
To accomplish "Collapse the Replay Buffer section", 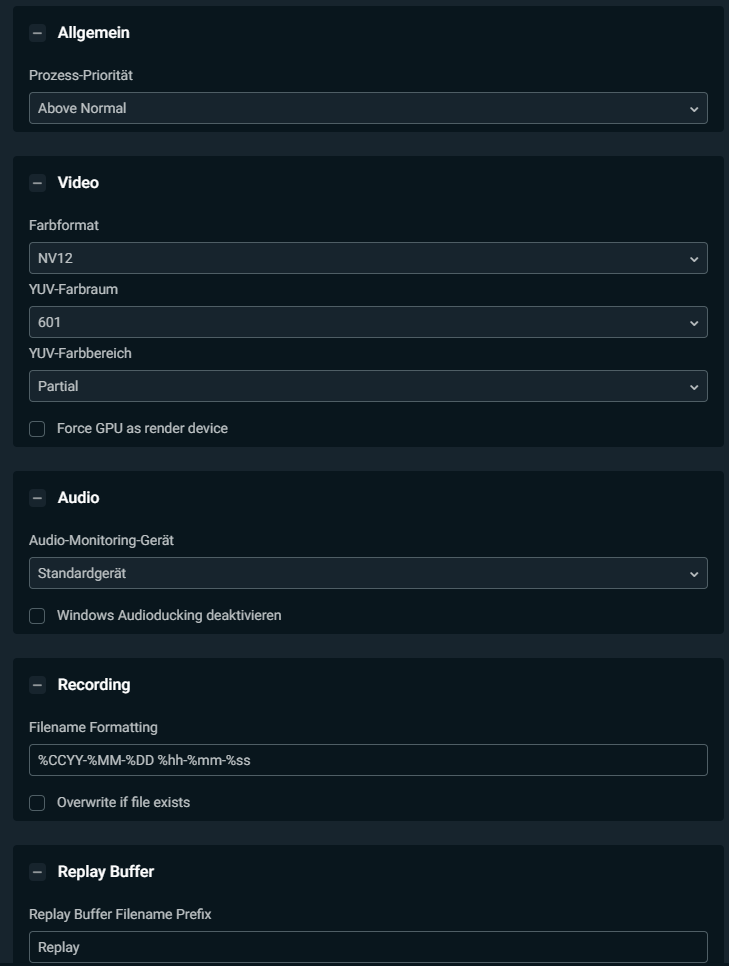I will 37,872.
